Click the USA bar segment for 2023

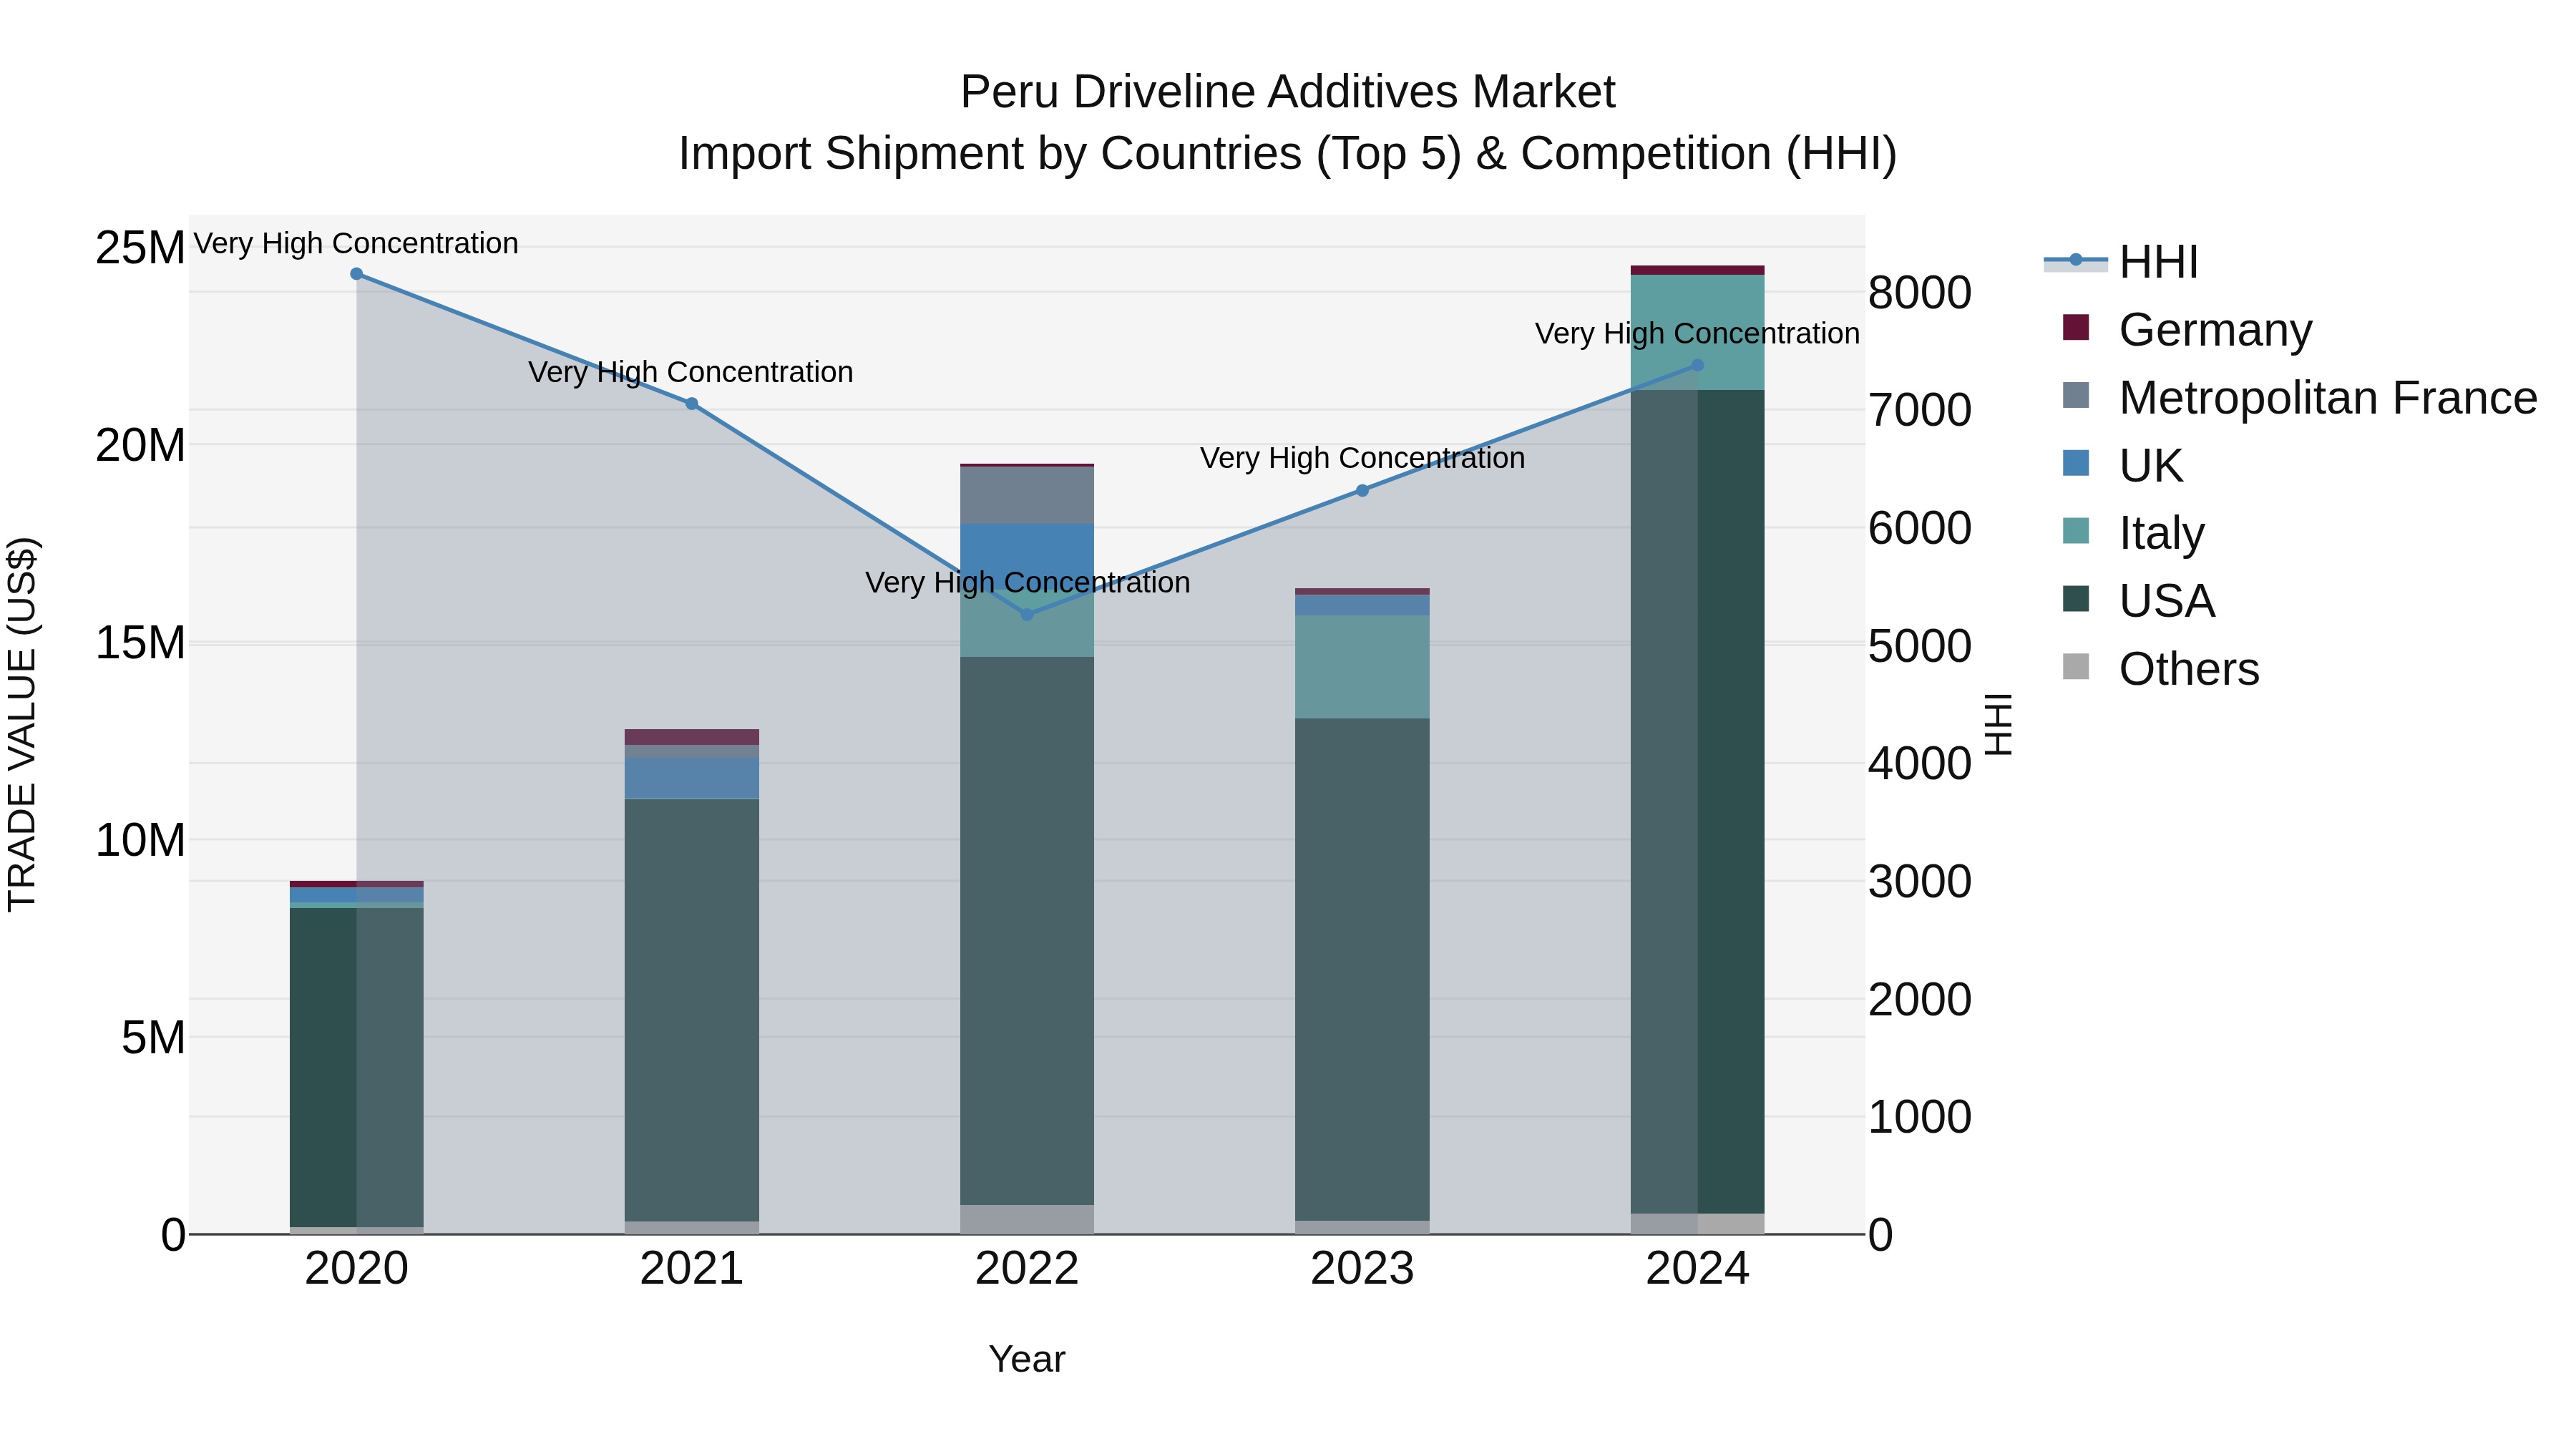pyautogui.click(x=1362, y=969)
